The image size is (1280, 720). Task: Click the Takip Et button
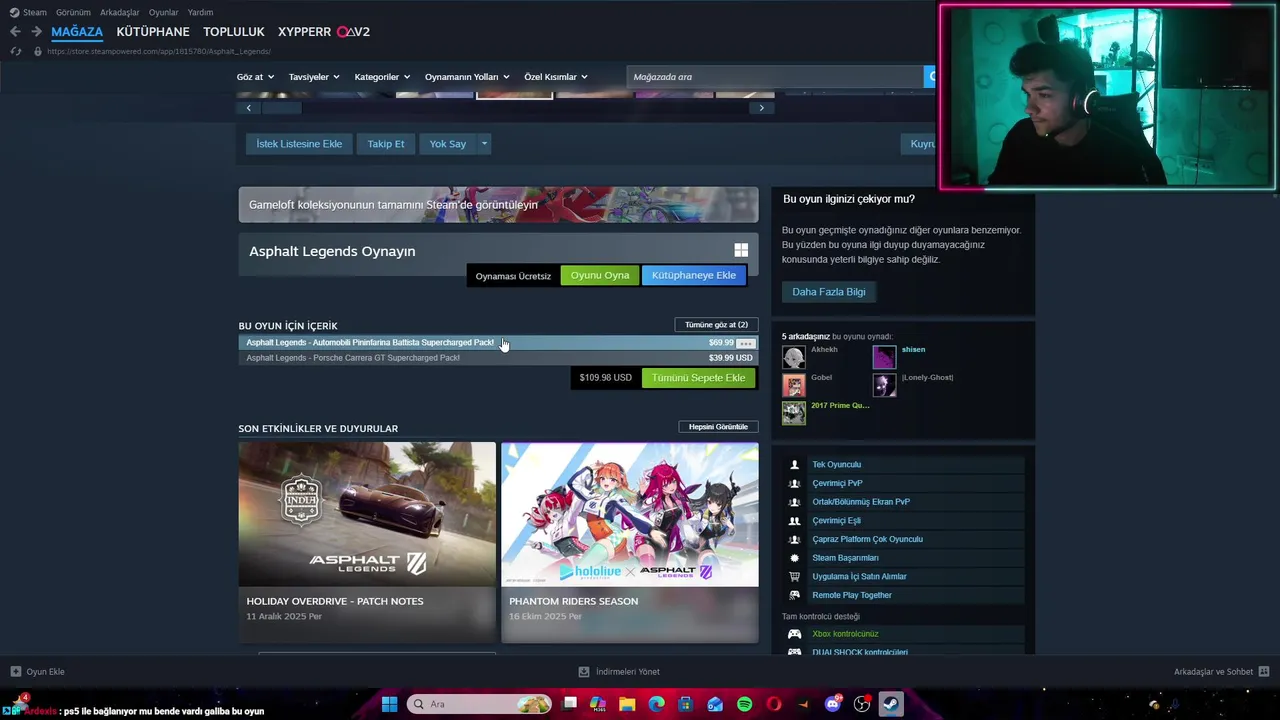(x=386, y=144)
